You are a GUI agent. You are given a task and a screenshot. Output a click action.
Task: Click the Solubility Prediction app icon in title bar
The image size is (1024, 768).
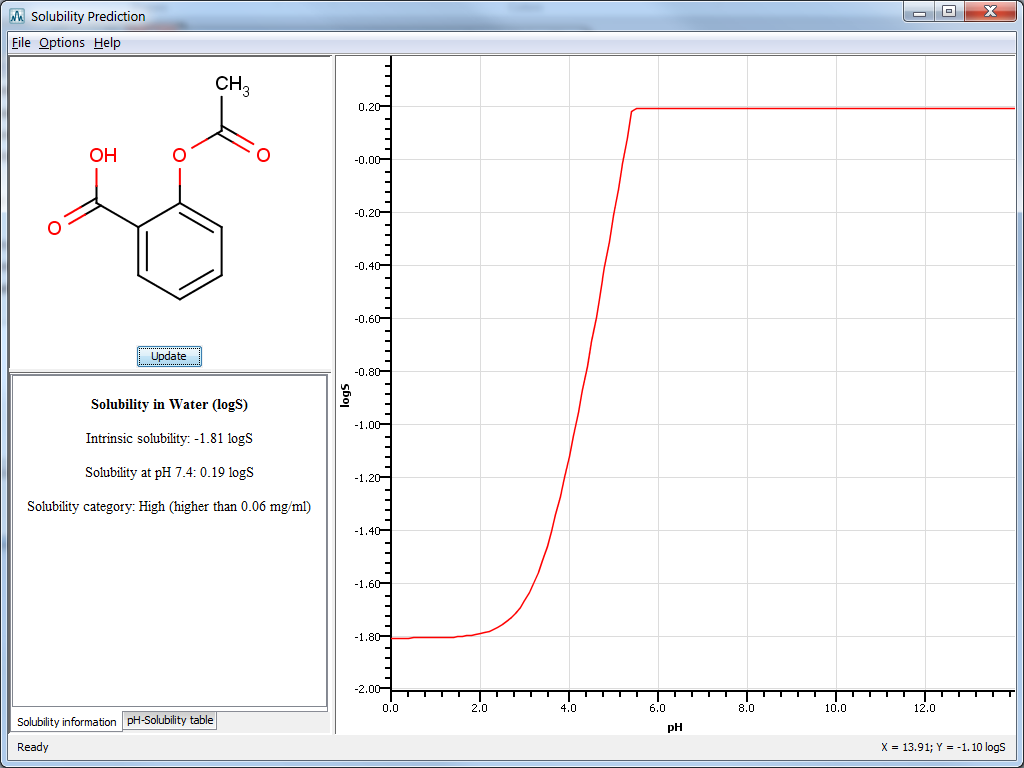17,16
